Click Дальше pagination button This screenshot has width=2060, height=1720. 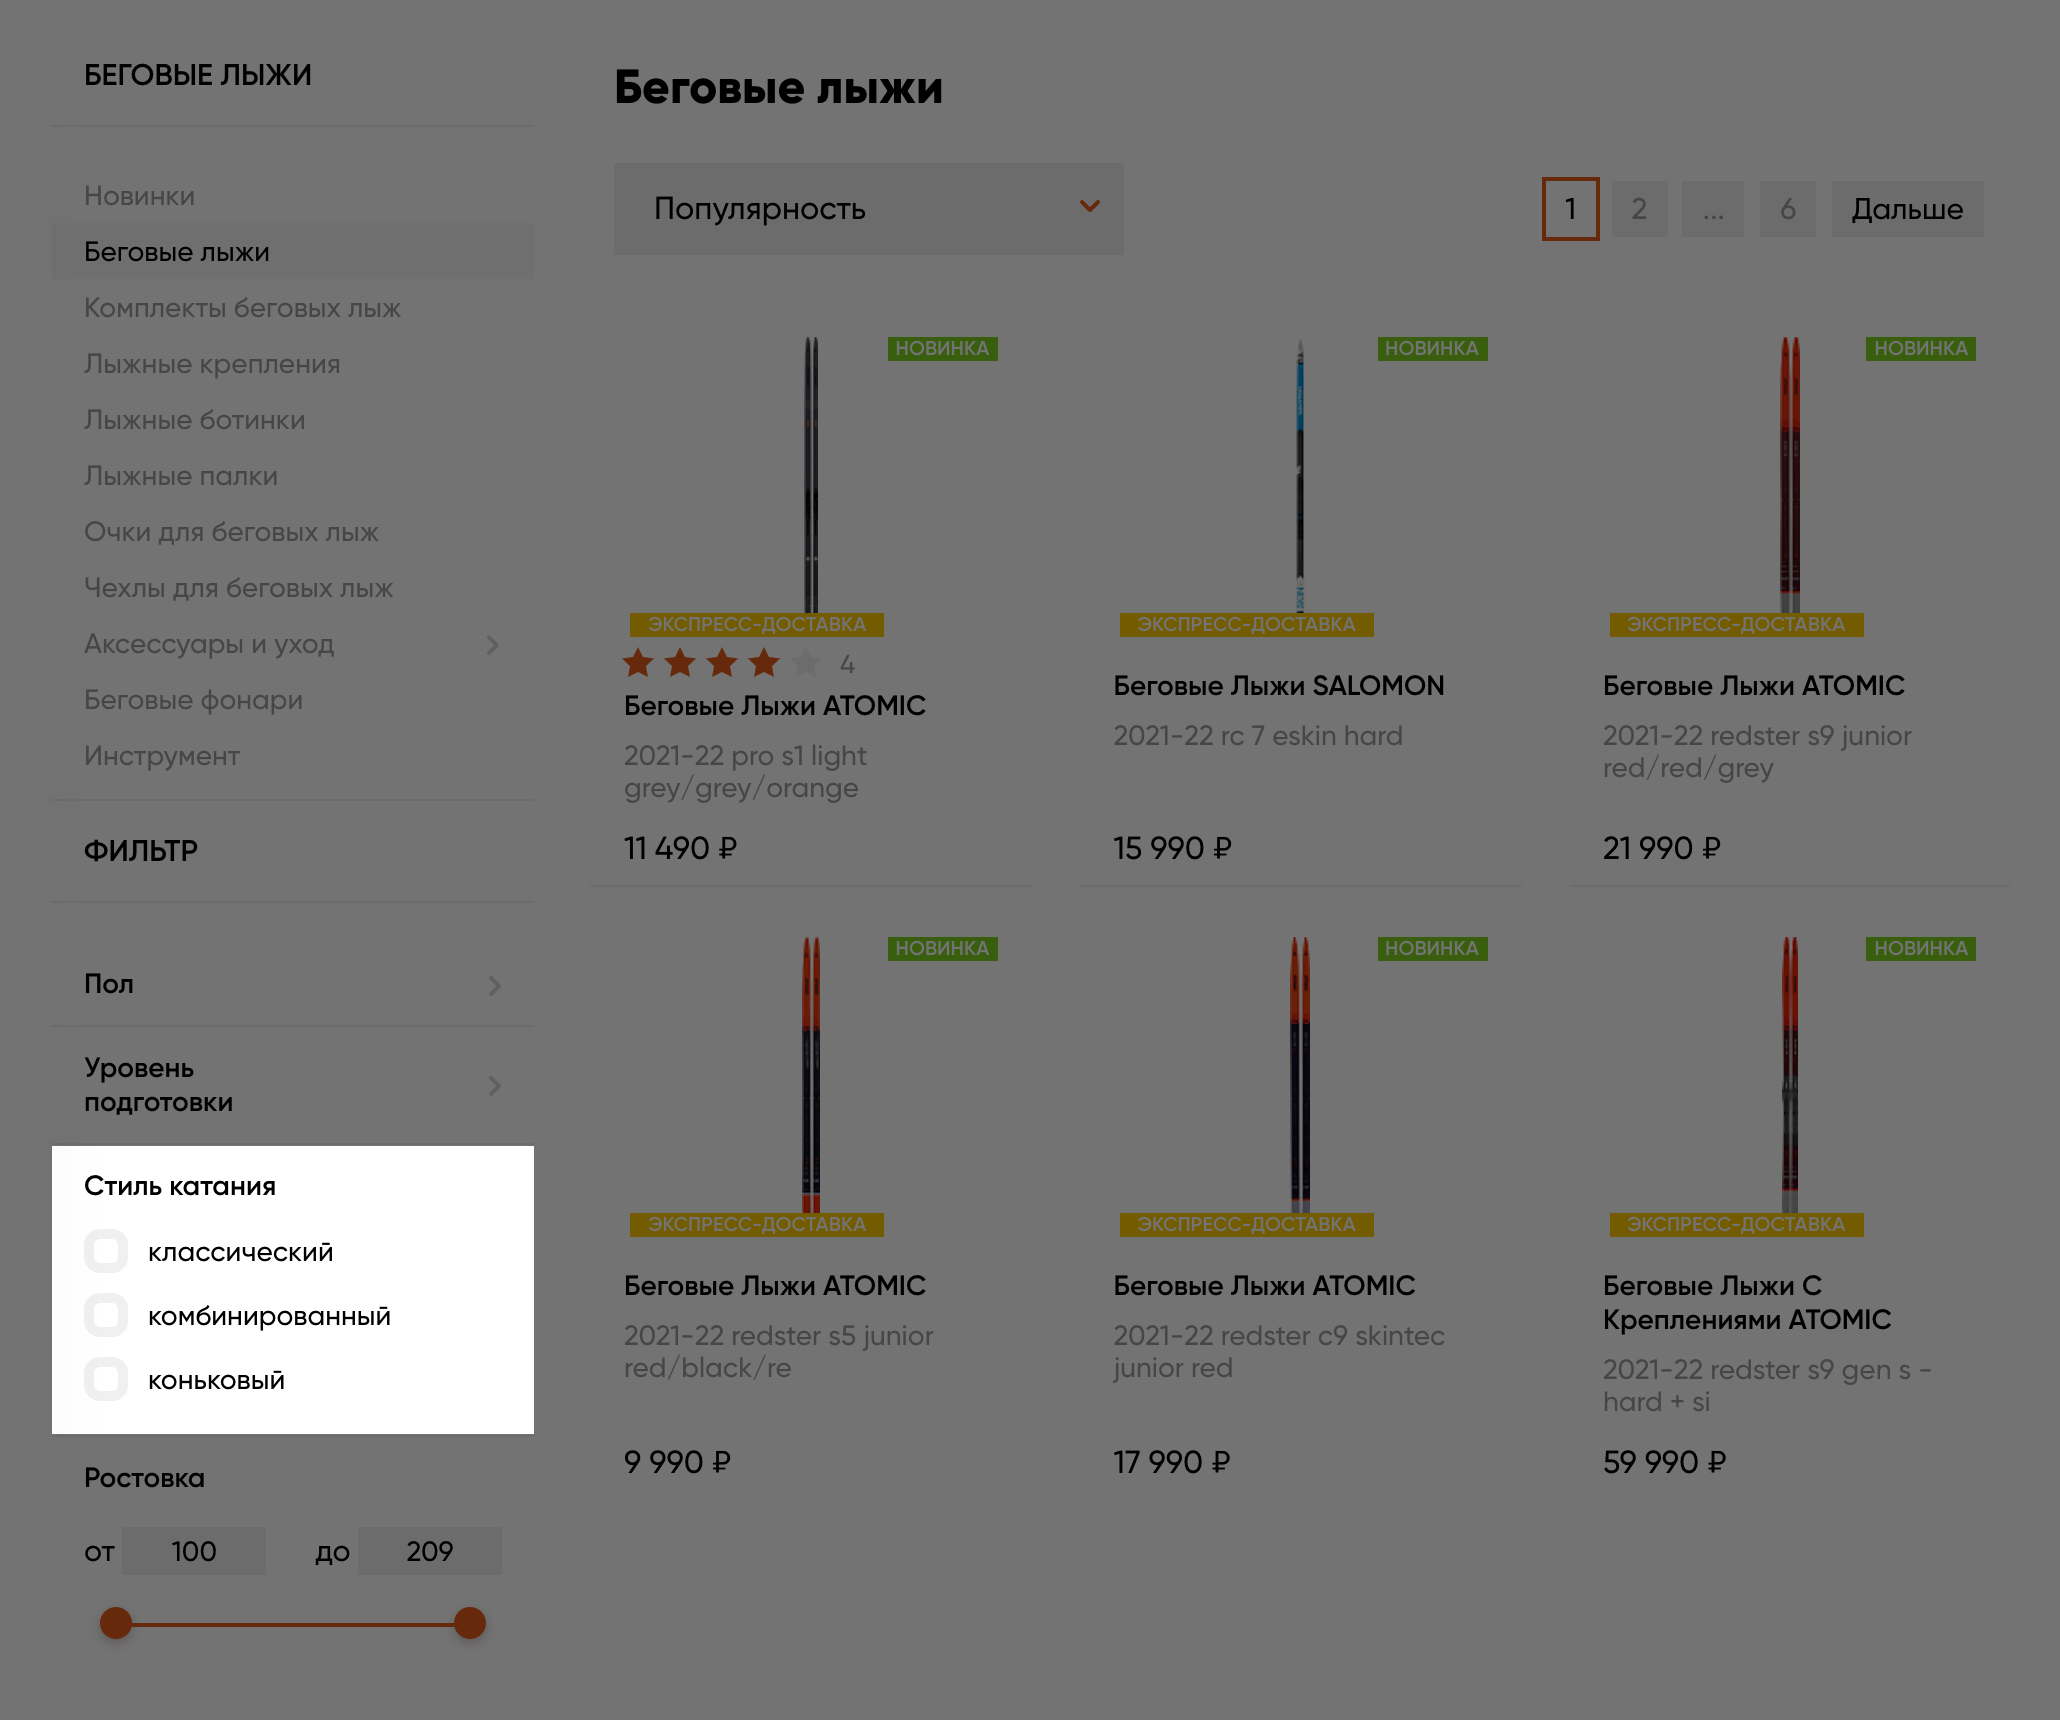click(x=1904, y=209)
